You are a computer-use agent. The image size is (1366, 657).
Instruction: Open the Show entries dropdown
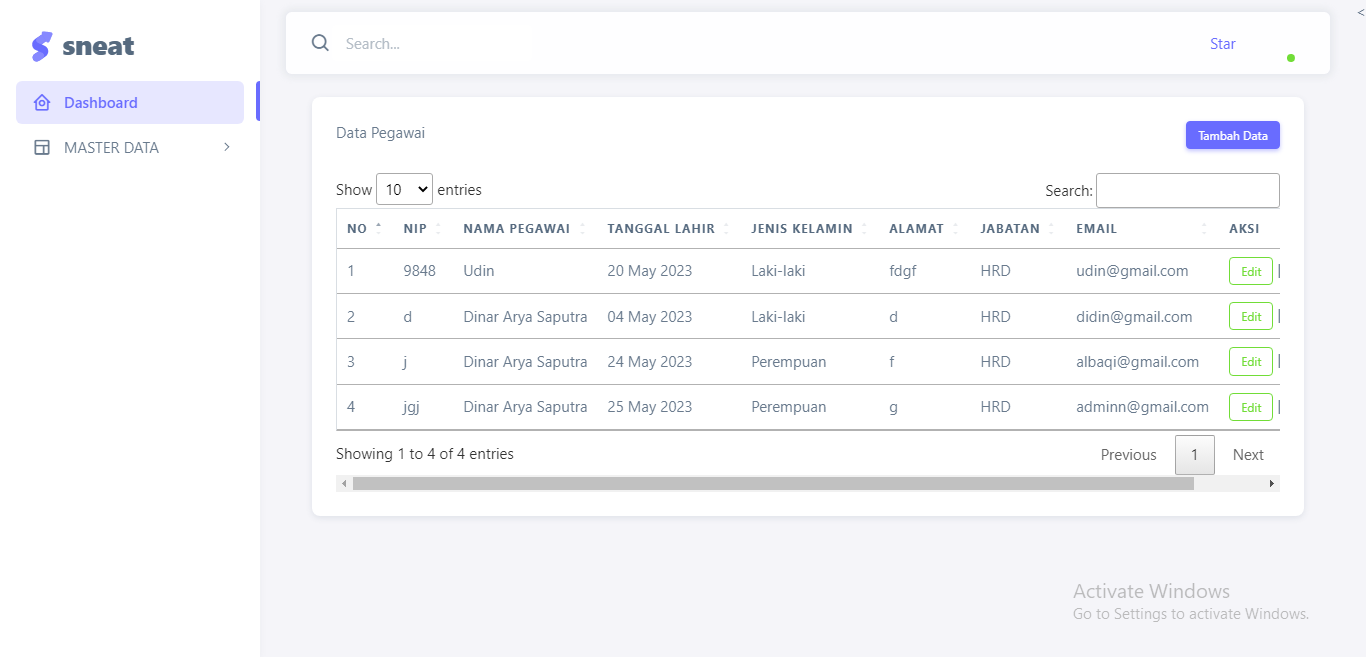[404, 189]
